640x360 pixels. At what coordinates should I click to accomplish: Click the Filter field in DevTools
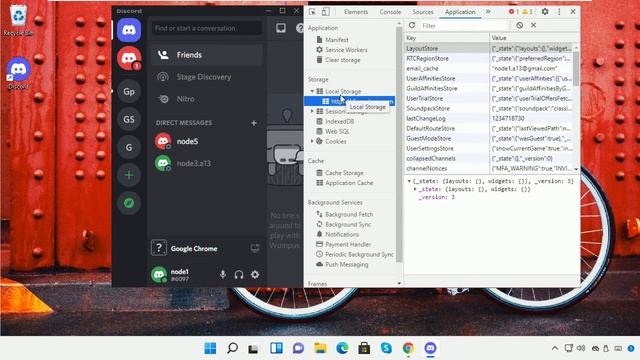tap(463, 25)
